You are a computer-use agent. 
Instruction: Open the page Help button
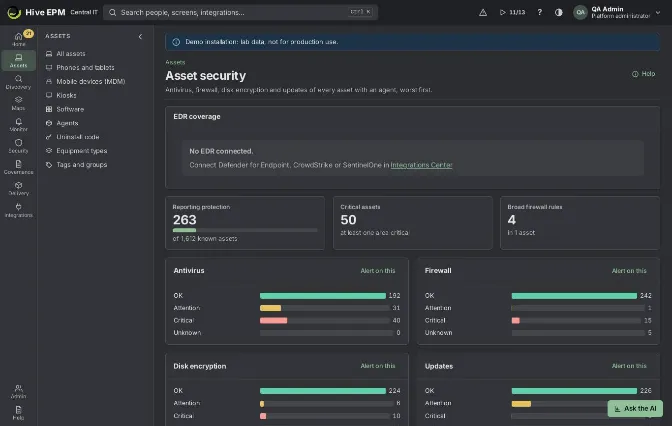click(643, 74)
